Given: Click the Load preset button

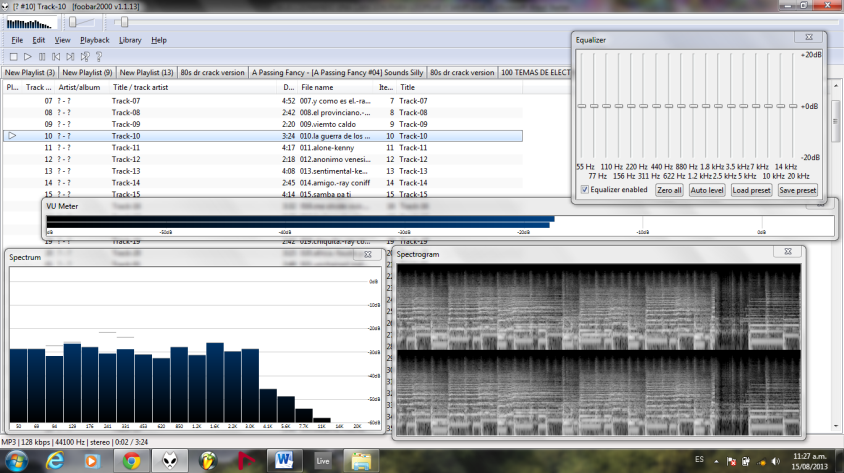Looking at the screenshot, I should (x=751, y=190).
